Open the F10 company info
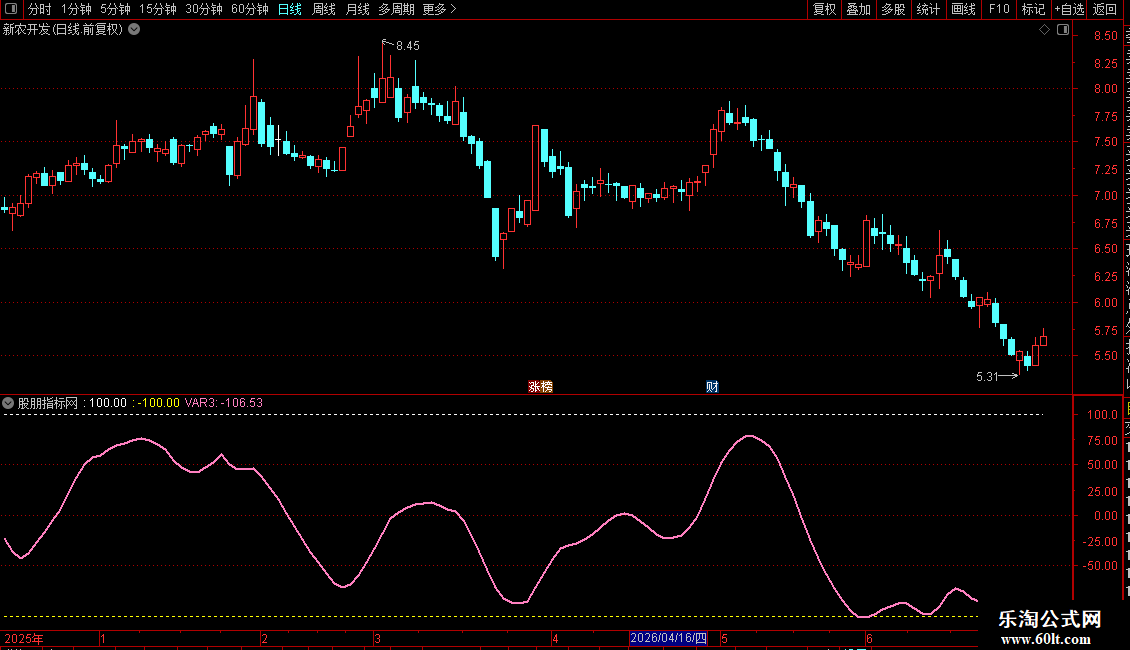This screenshot has width=1130, height=650. tap(999, 9)
